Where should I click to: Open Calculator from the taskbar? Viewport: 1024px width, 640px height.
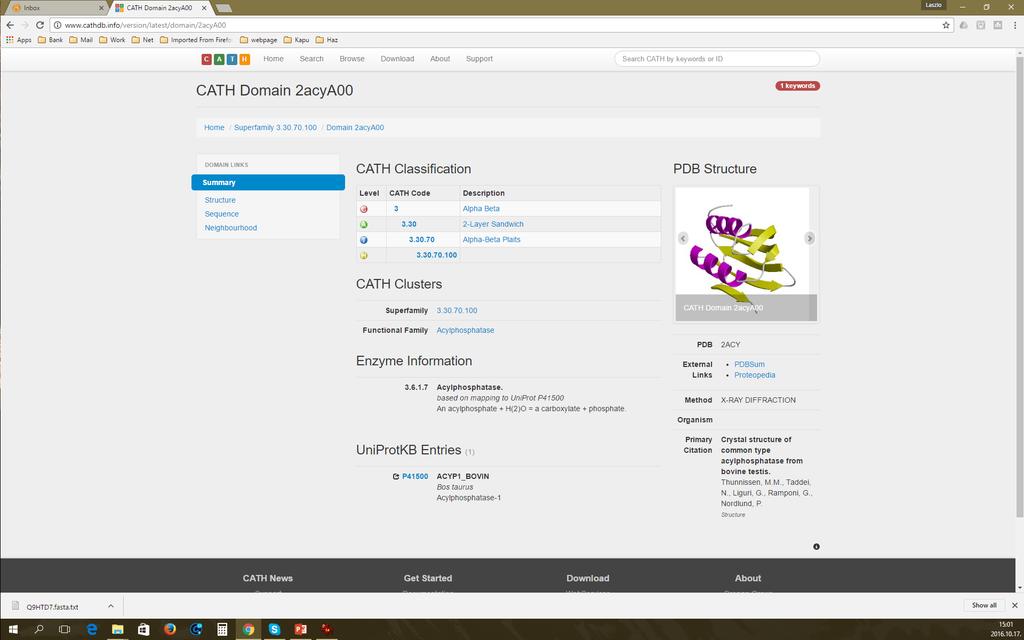click(222, 630)
